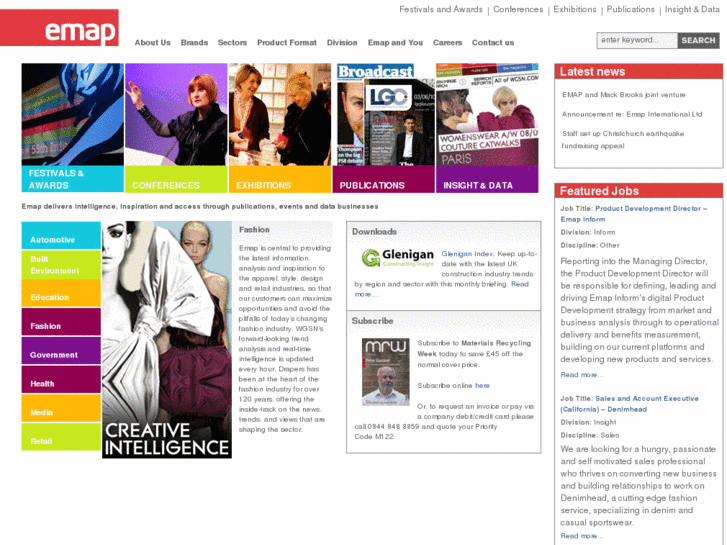Open the Publications image tile
Image resolution: width=727 pixels, height=545 pixels.
pos(383,128)
